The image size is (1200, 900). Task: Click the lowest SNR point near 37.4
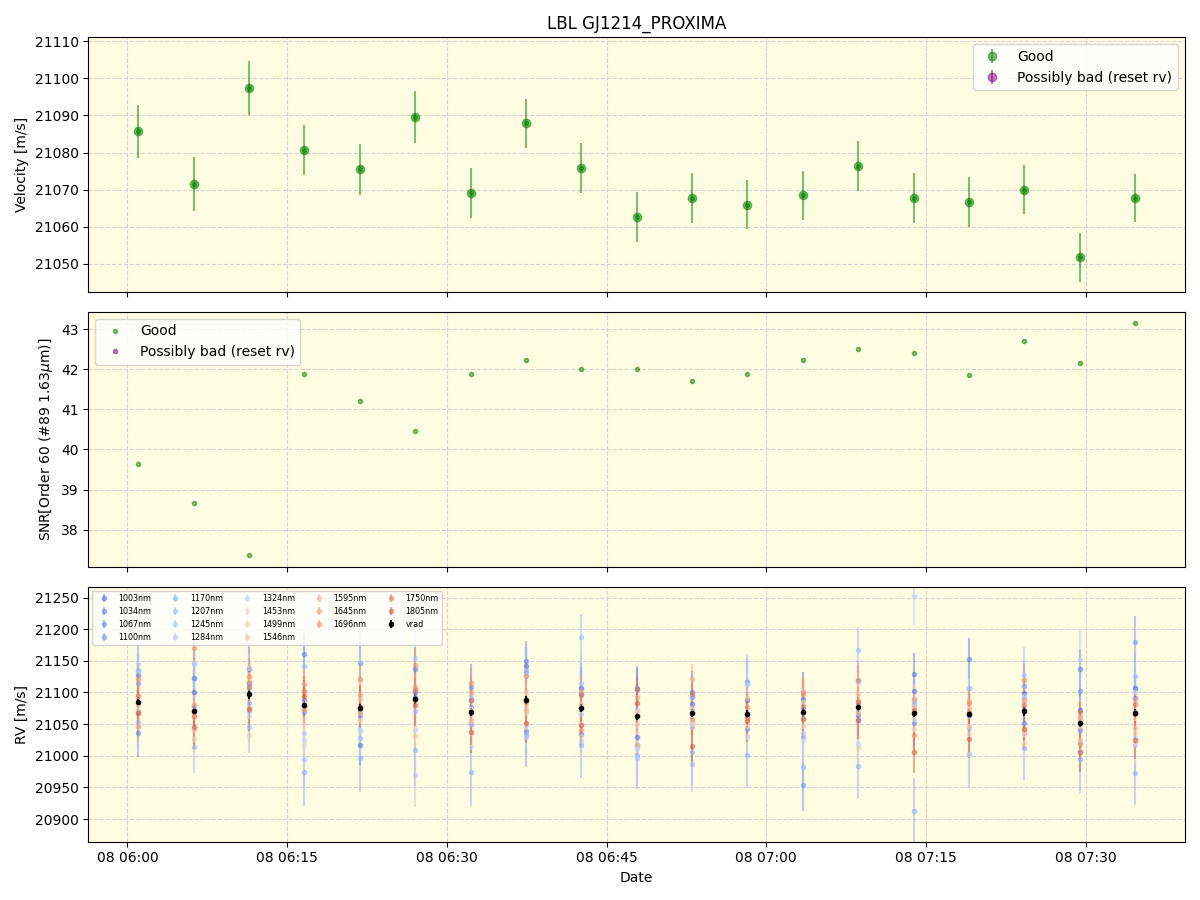[x=249, y=555]
